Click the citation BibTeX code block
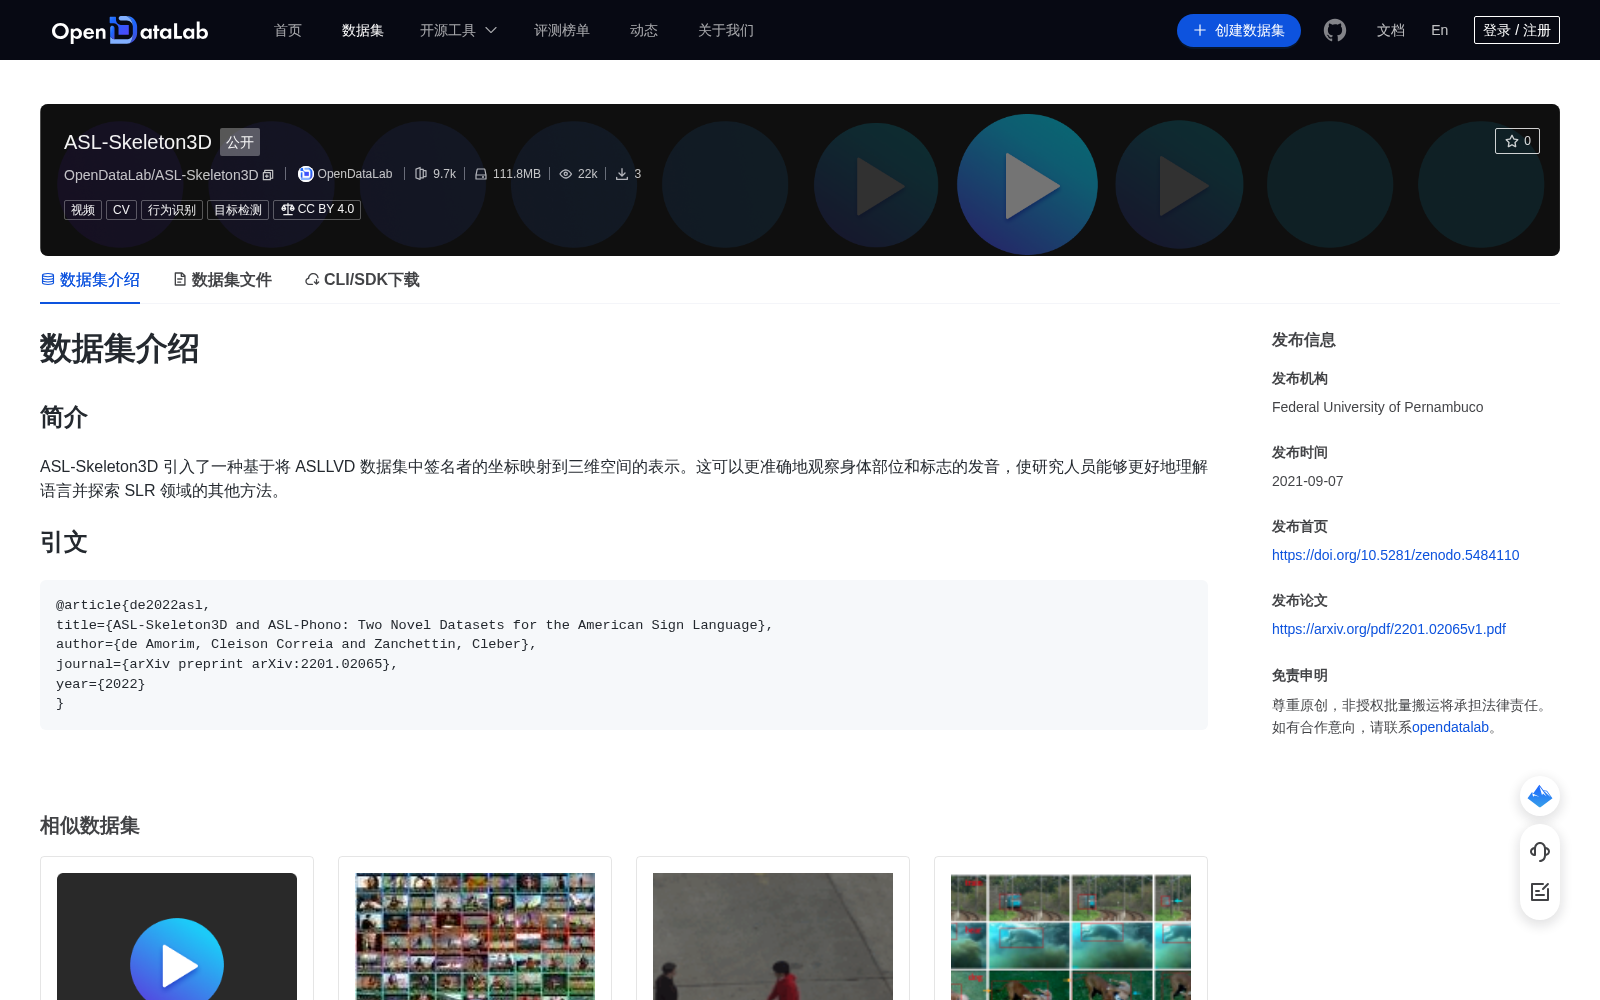1600x1000 pixels. coord(624,654)
